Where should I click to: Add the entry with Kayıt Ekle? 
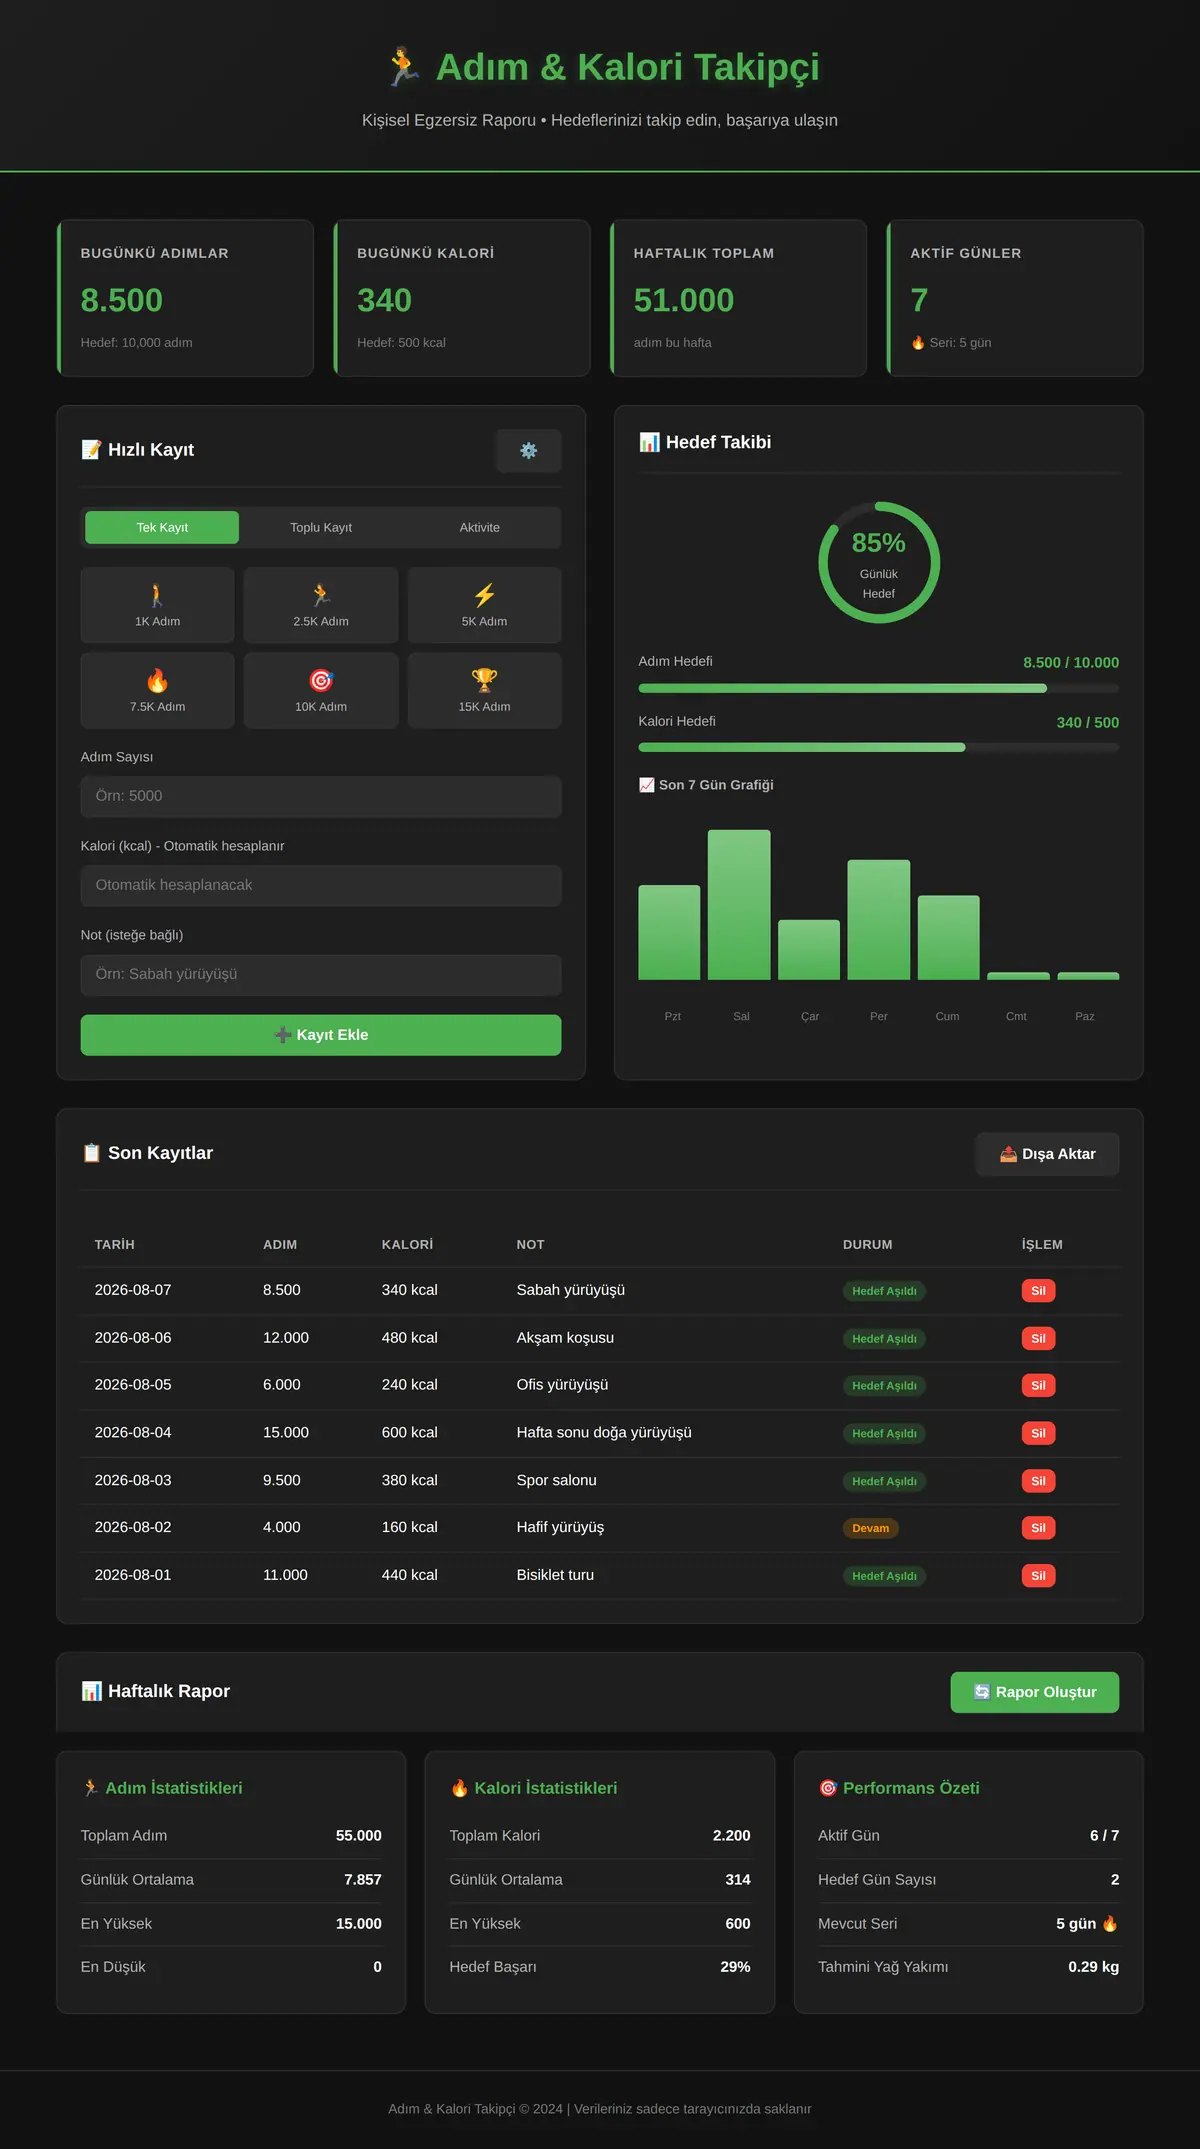coord(321,1035)
